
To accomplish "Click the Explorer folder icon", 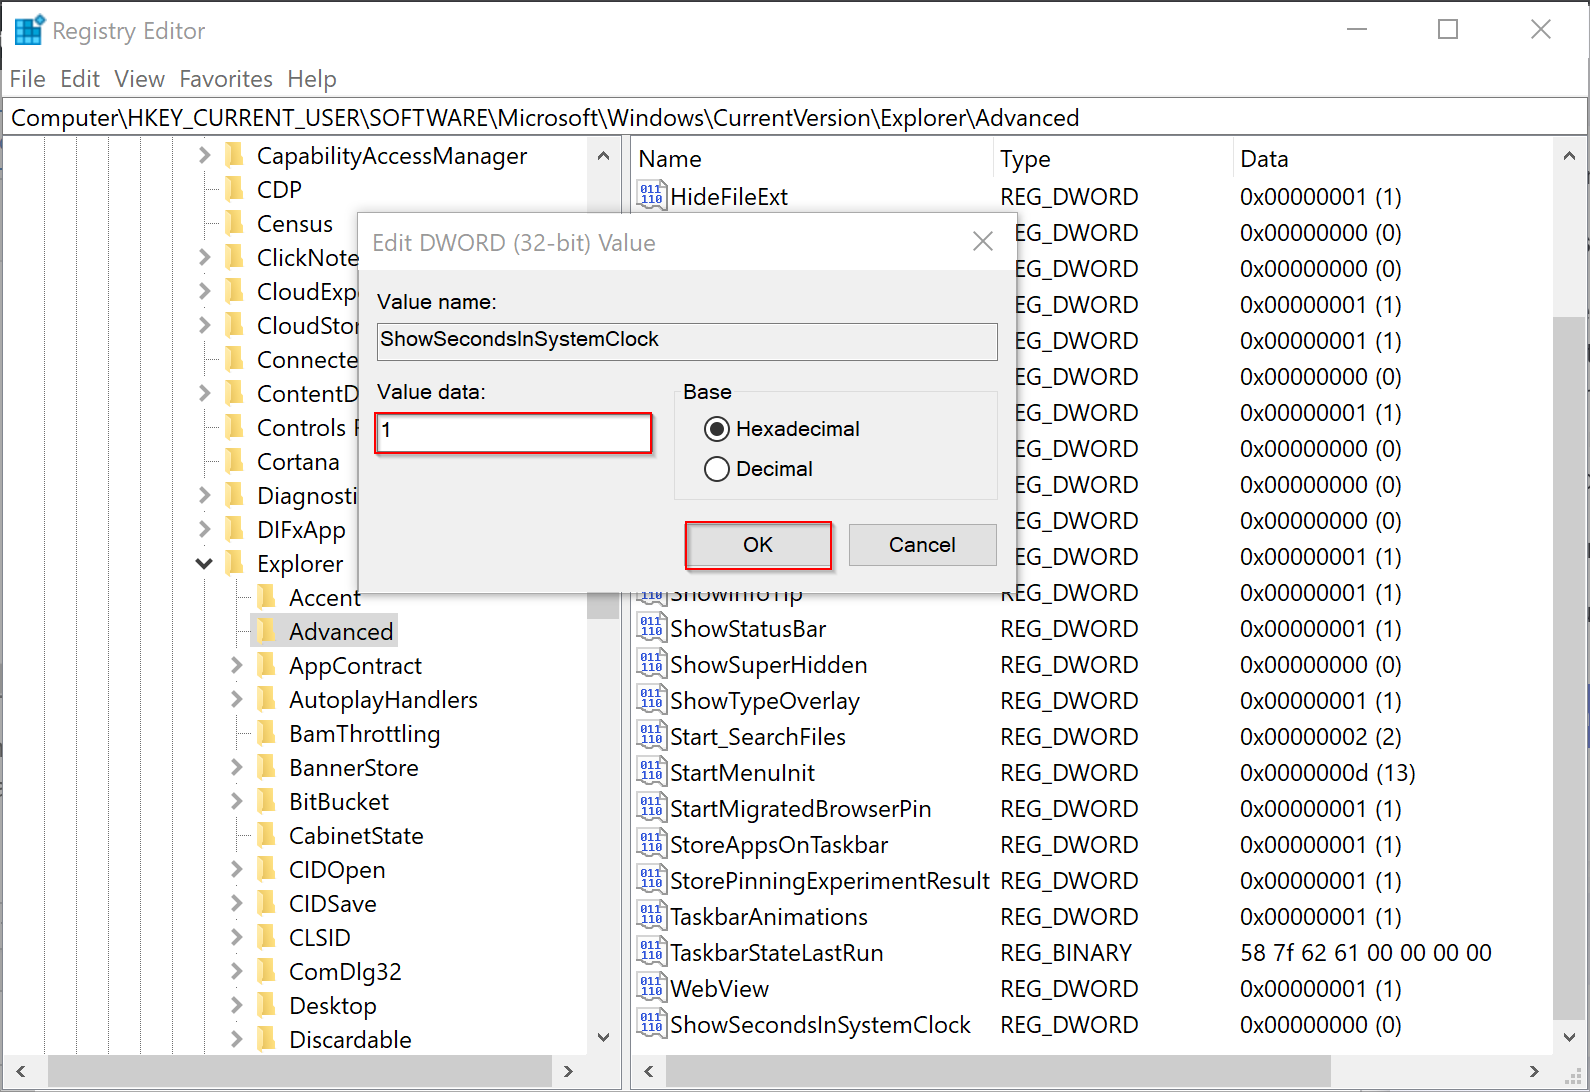I will click(235, 563).
